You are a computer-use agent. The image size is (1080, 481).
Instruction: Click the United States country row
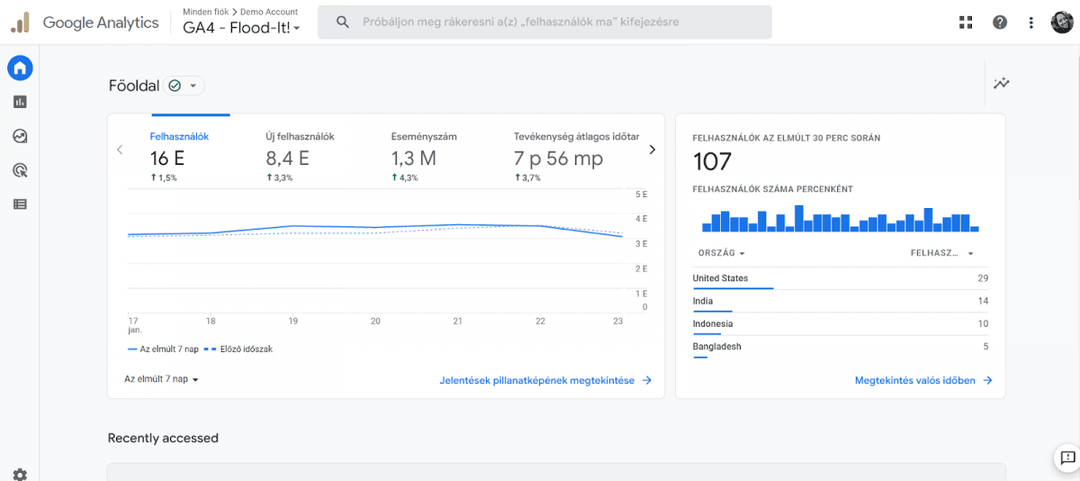(840, 278)
